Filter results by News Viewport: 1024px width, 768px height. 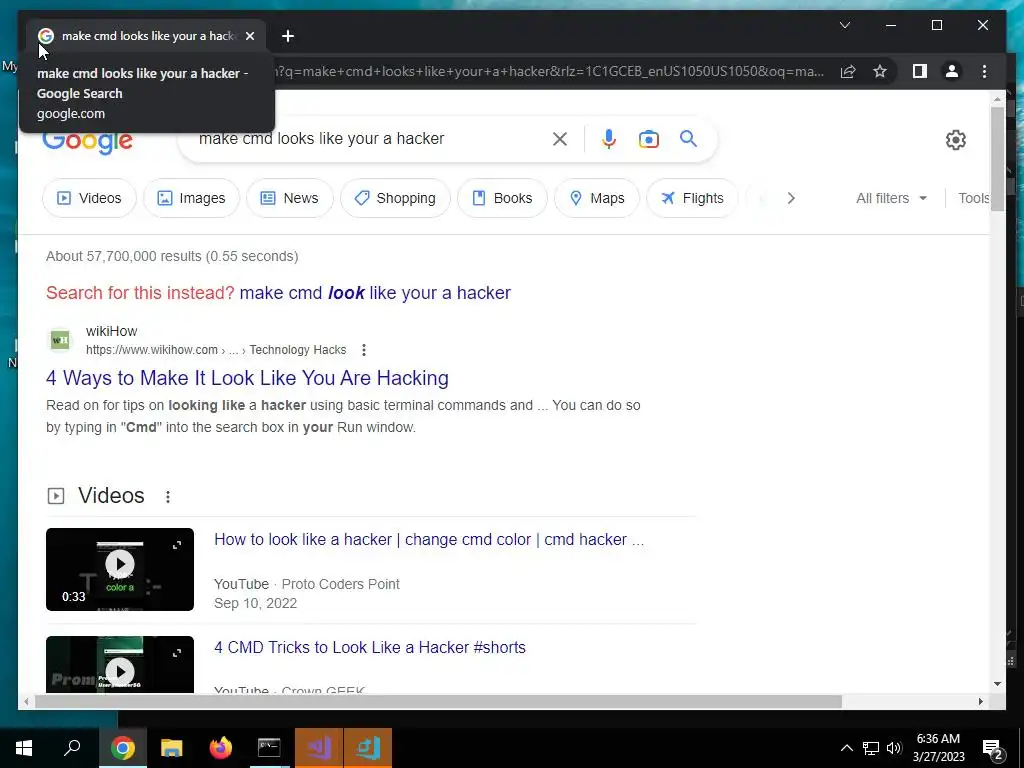pos(289,198)
